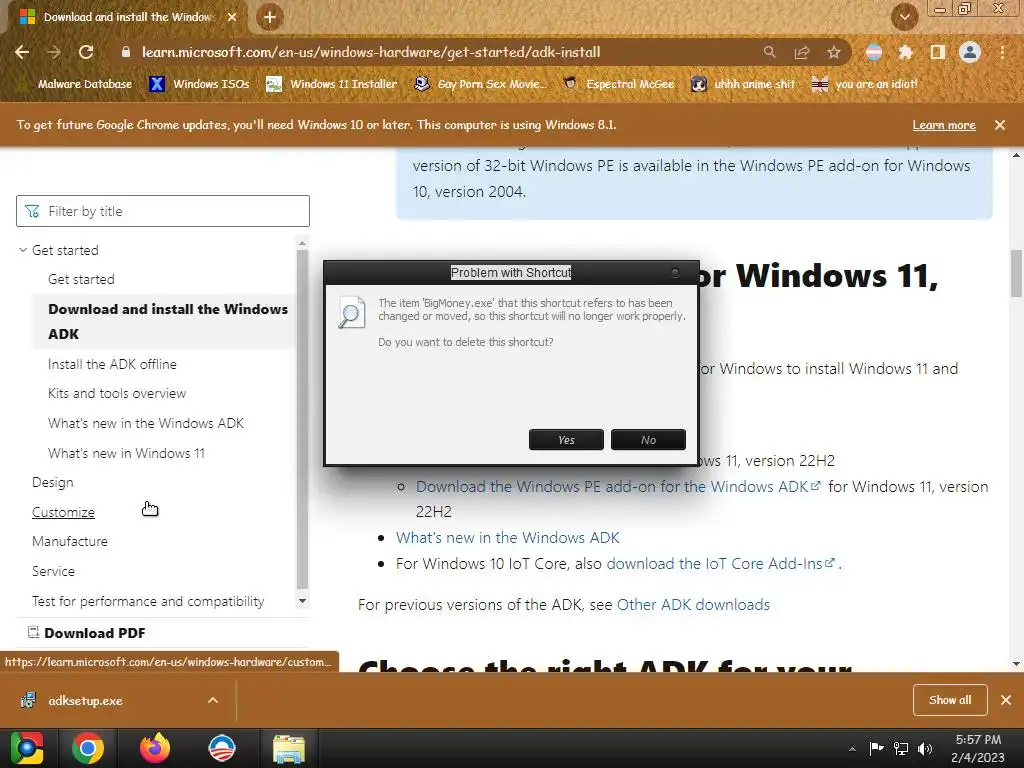Expand adksetup.exe download options chevron

(x=213, y=700)
